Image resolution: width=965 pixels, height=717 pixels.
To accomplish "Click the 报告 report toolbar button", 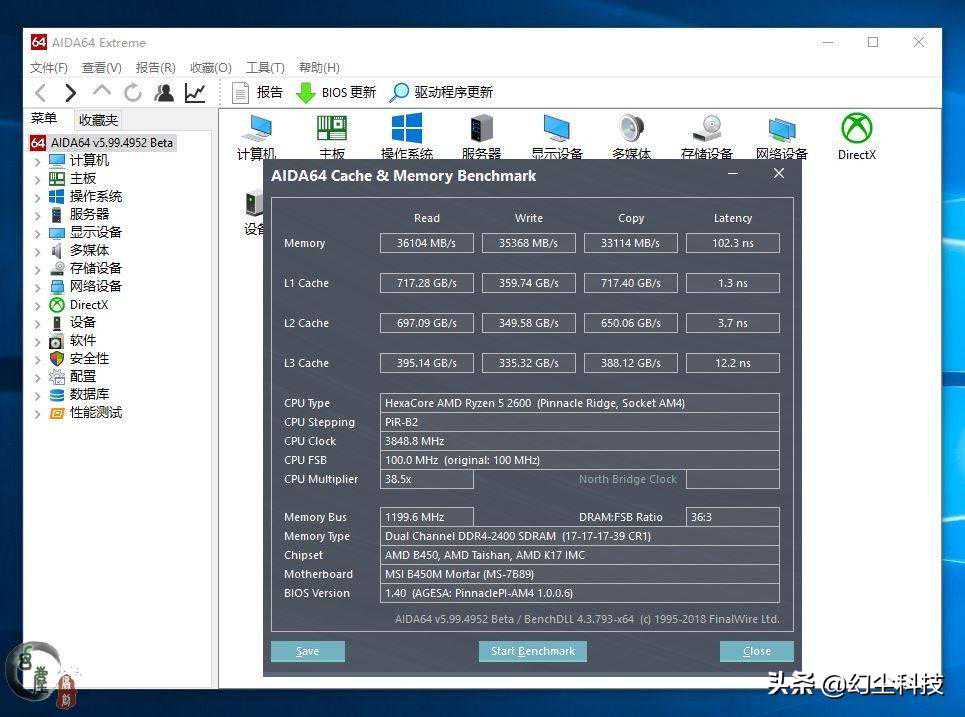I will [x=258, y=93].
